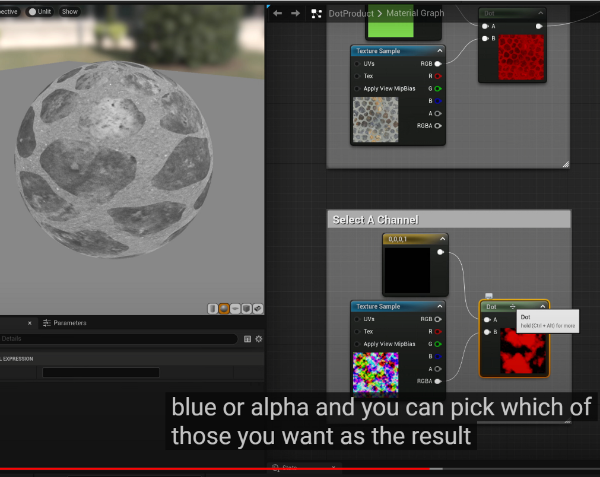Collapse the Dot node with cobblestone preview
Image resolution: width=600 pixels, height=477 pixels.
click(x=540, y=13)
